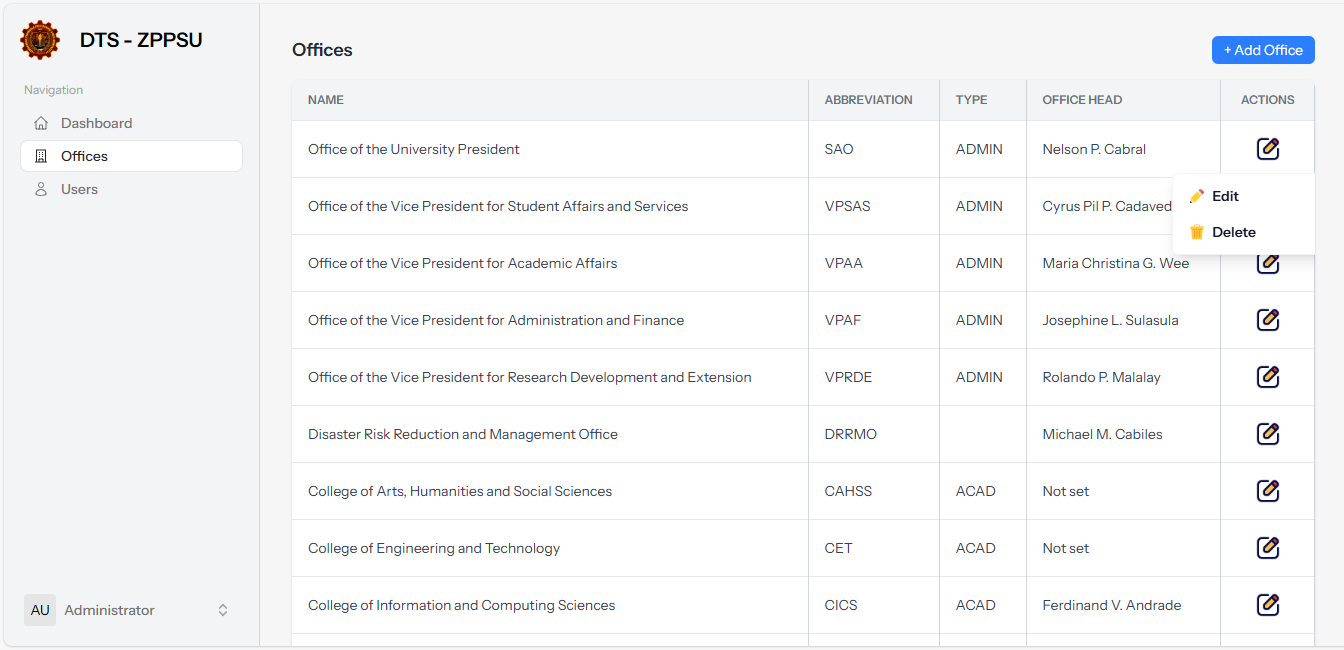Click the pencil icon beside the Edit menu entry
1344x650 pixels.
click(x=1197, y=195)
